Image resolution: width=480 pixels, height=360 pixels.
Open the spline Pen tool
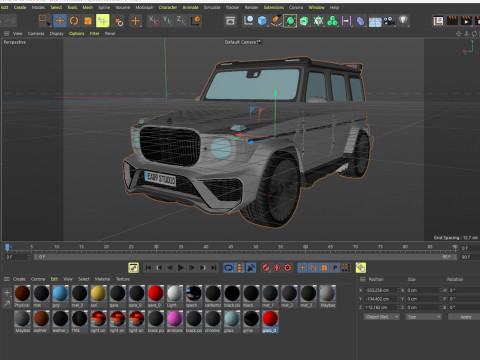tap(276, 21)
